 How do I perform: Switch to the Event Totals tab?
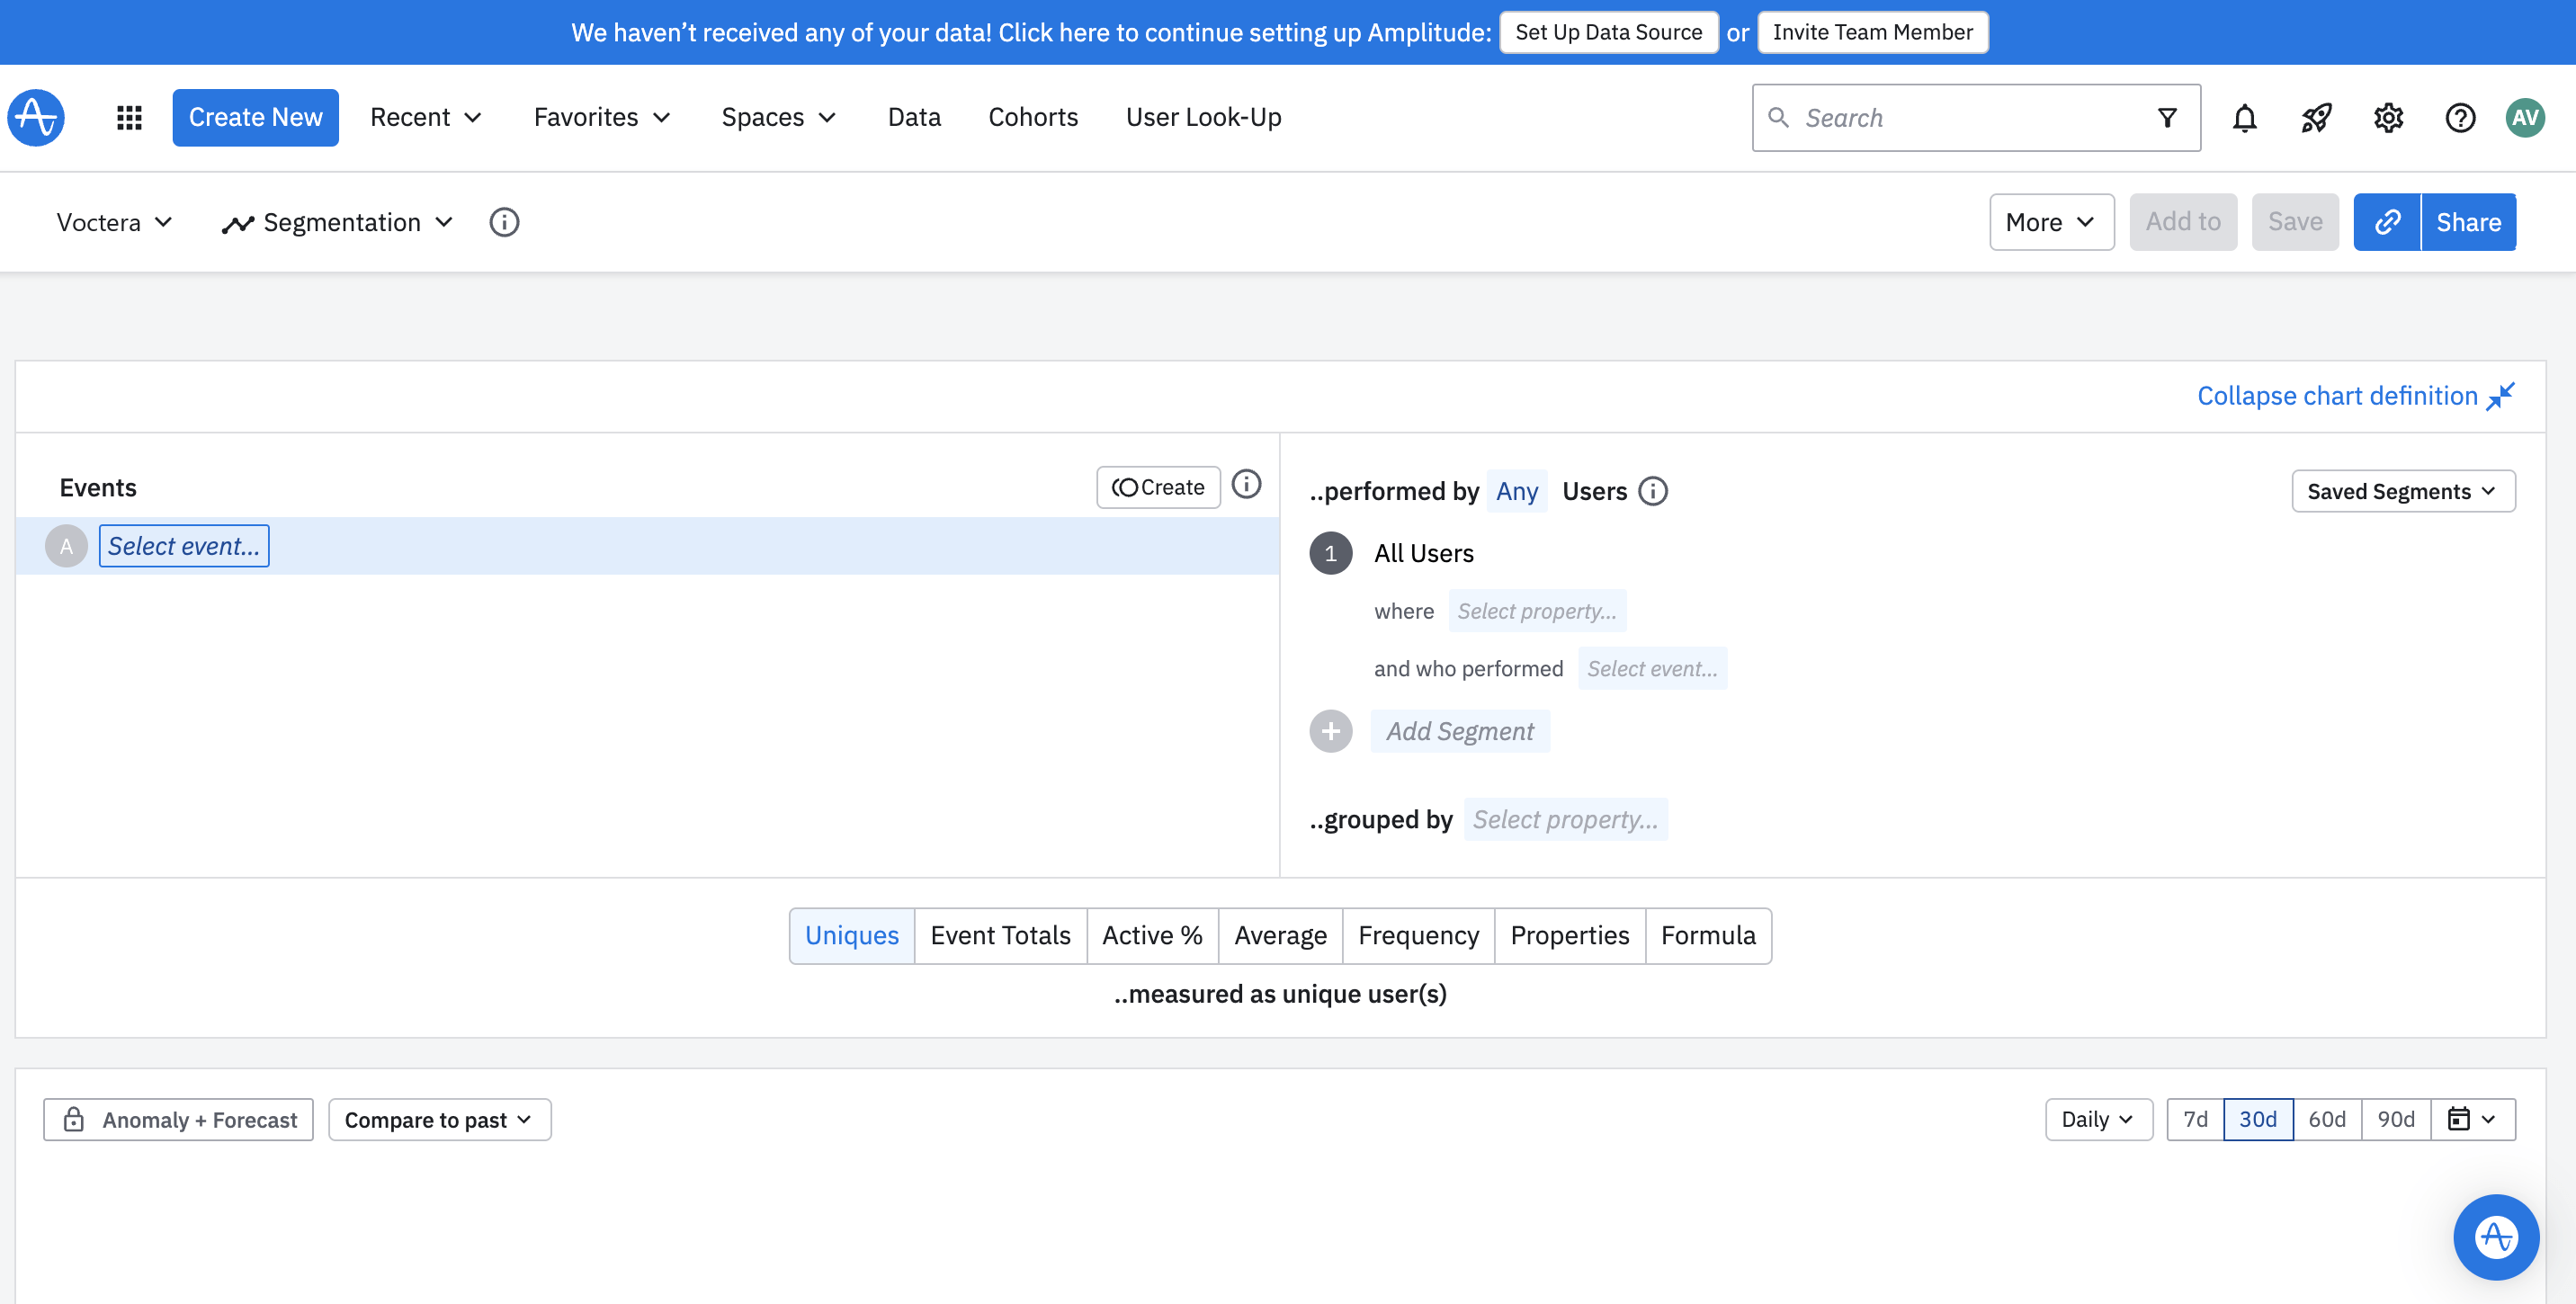point(1000,935)
